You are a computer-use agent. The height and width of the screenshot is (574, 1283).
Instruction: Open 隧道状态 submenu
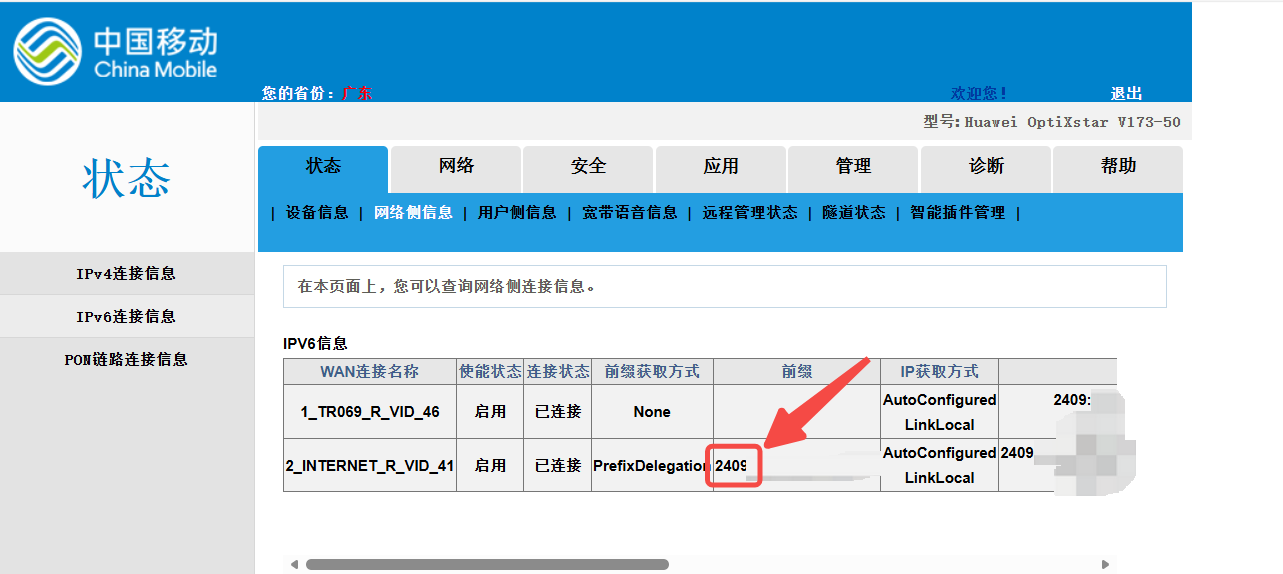tap(854, 213)
